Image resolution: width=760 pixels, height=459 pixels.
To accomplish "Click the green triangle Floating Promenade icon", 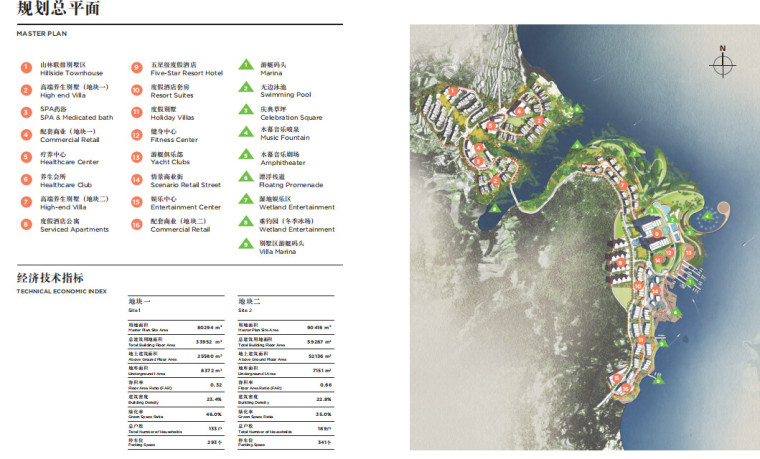I will tap(245, 180).
